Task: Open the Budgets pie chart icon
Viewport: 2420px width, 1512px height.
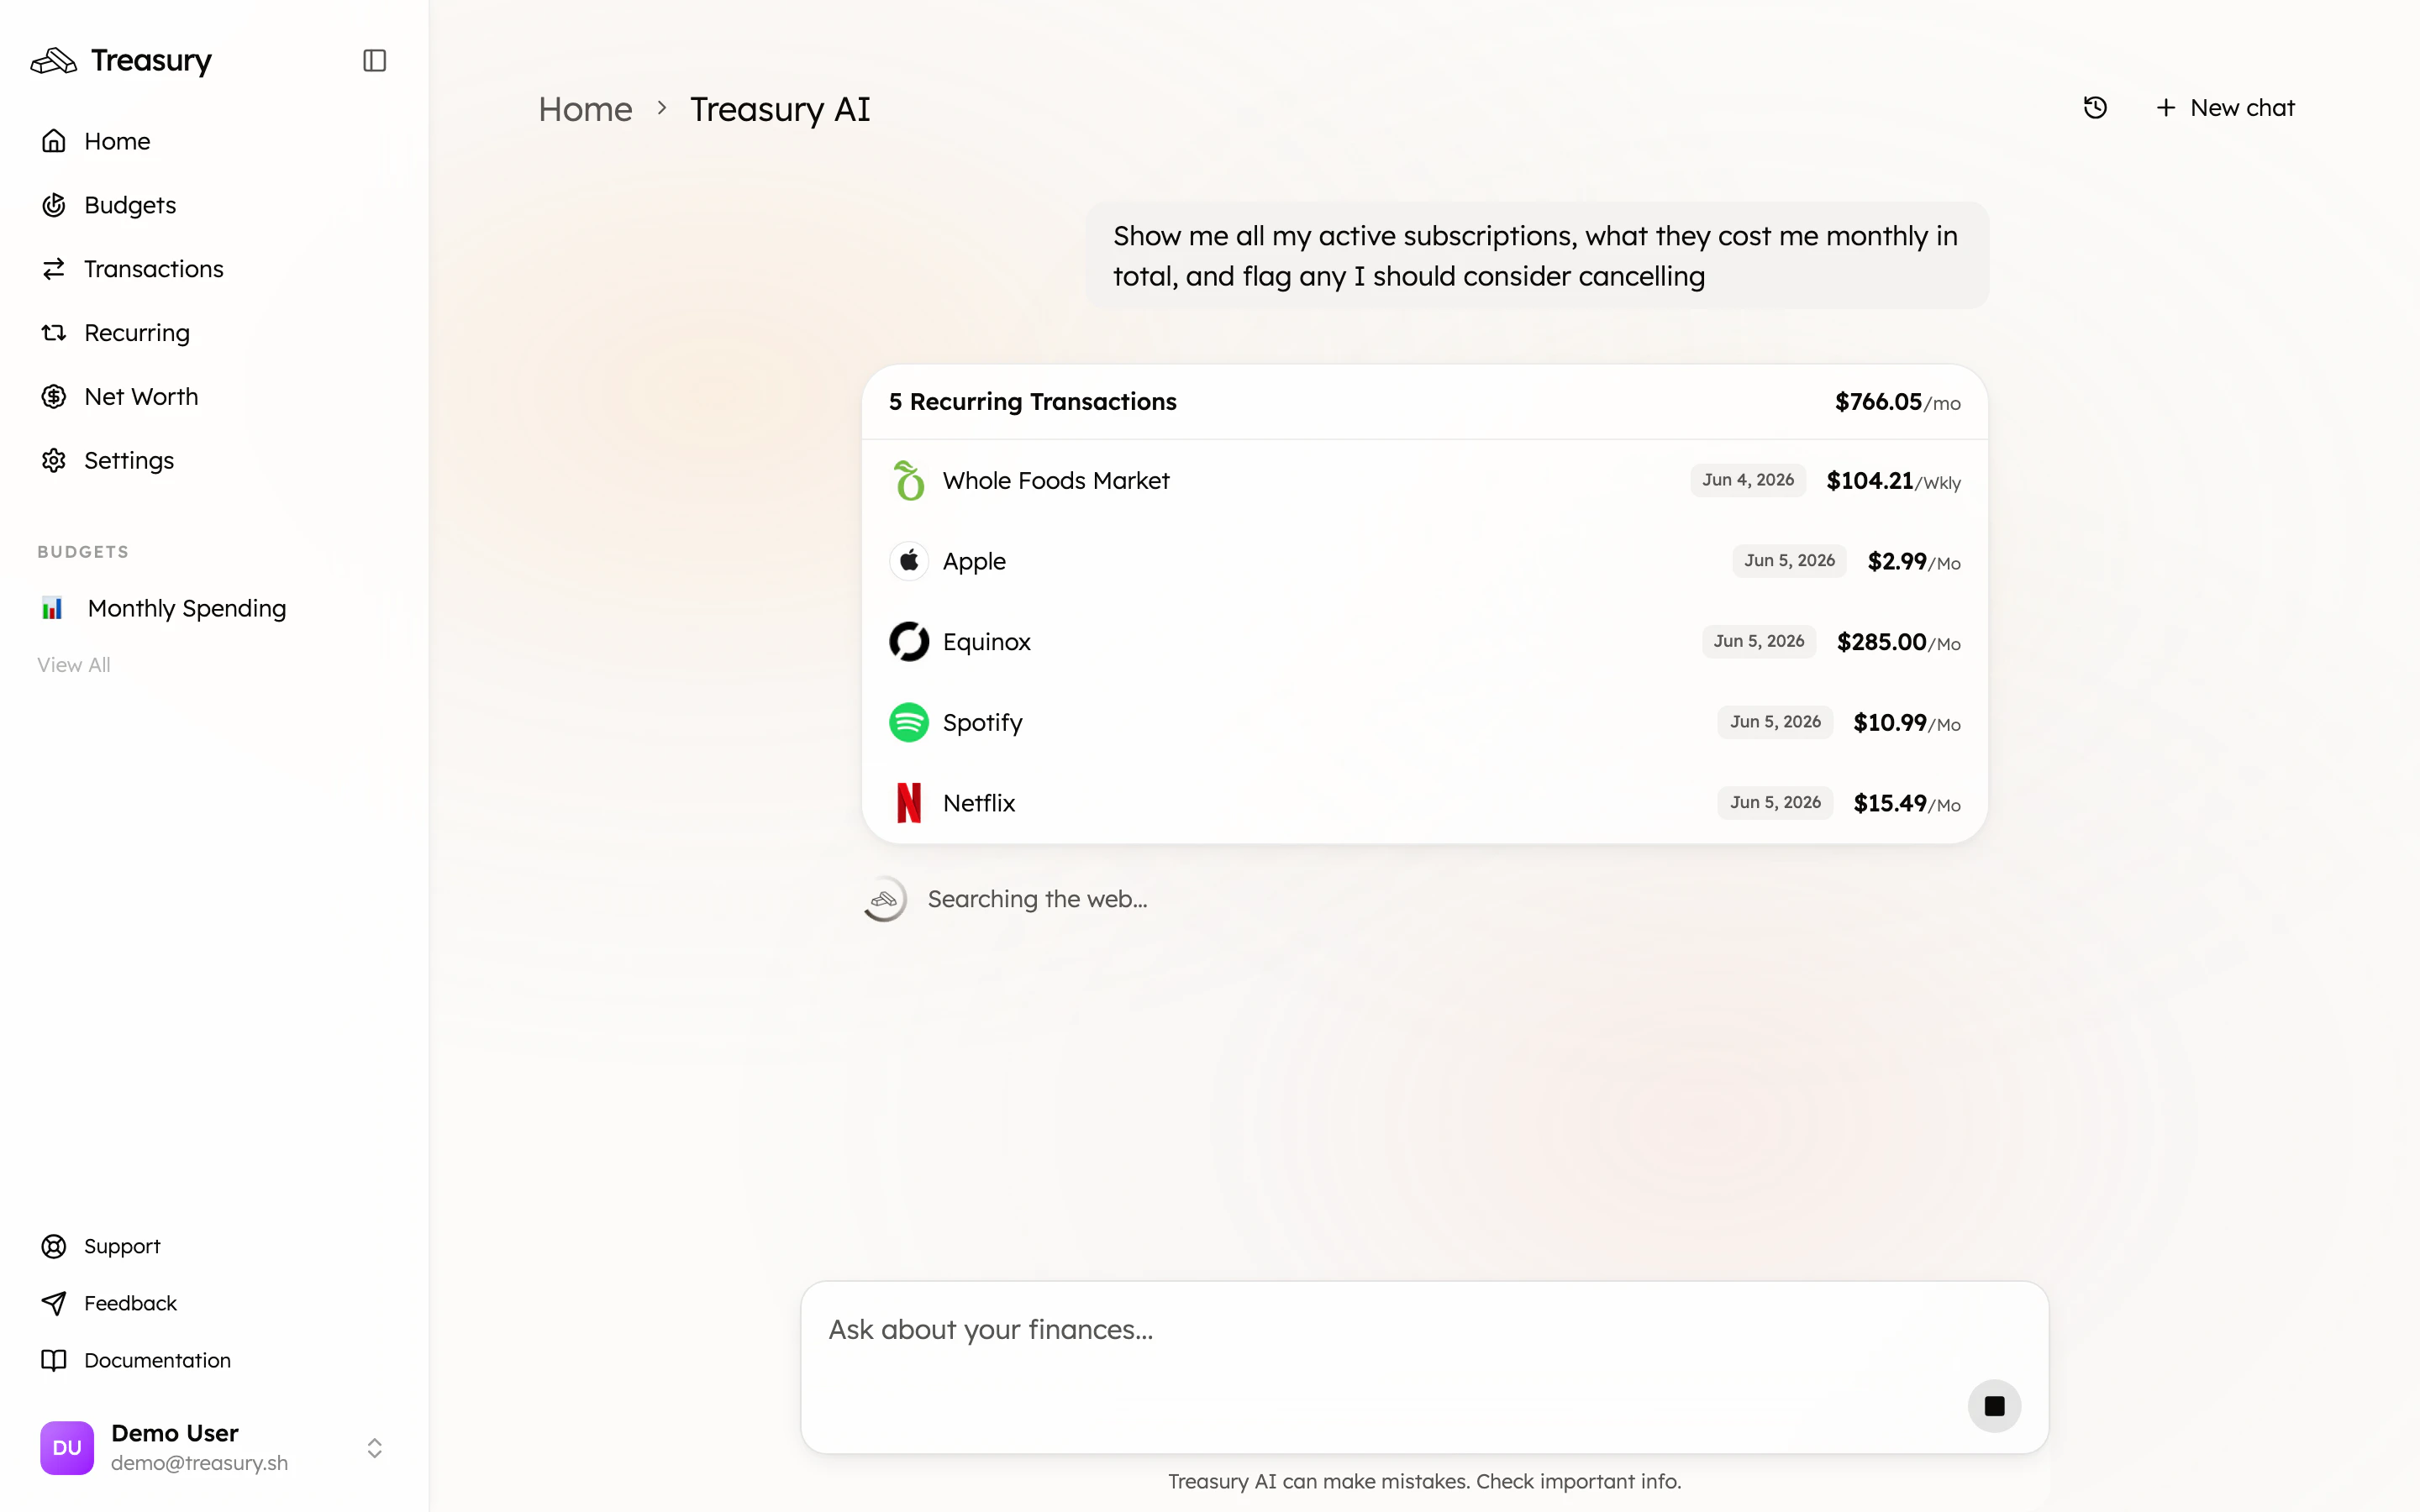Action: click(54, 205)
